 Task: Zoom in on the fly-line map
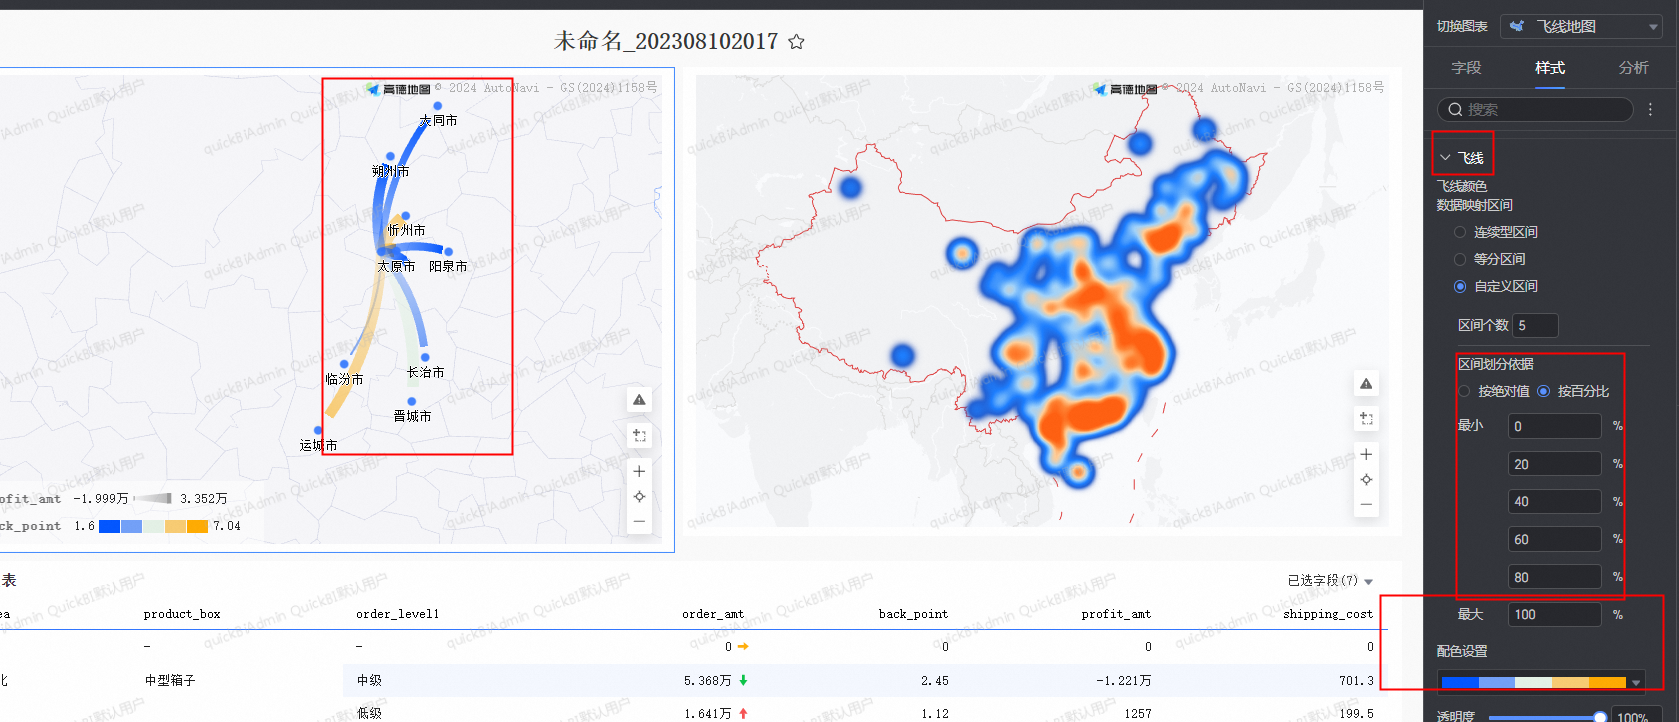639,471
